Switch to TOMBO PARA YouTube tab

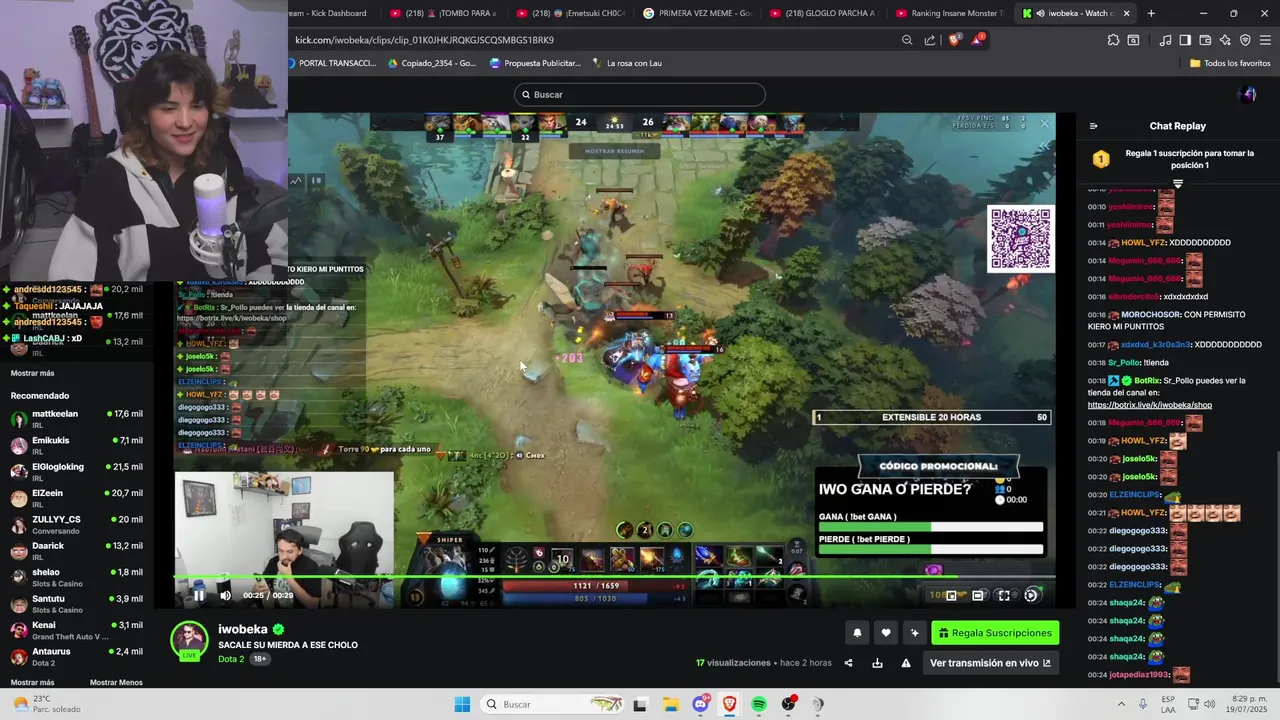tap(443, 13)
